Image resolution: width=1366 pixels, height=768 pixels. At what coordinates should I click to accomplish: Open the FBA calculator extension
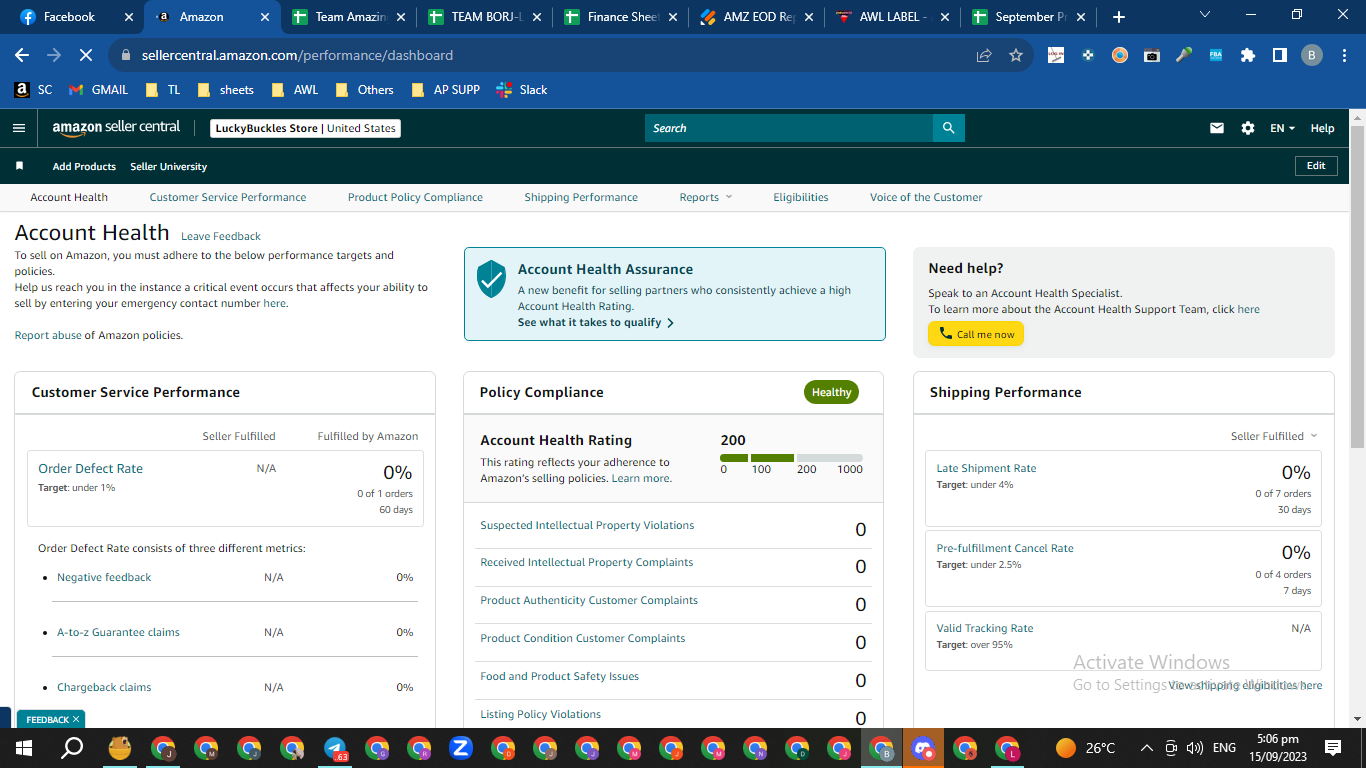coord(1216,55)
